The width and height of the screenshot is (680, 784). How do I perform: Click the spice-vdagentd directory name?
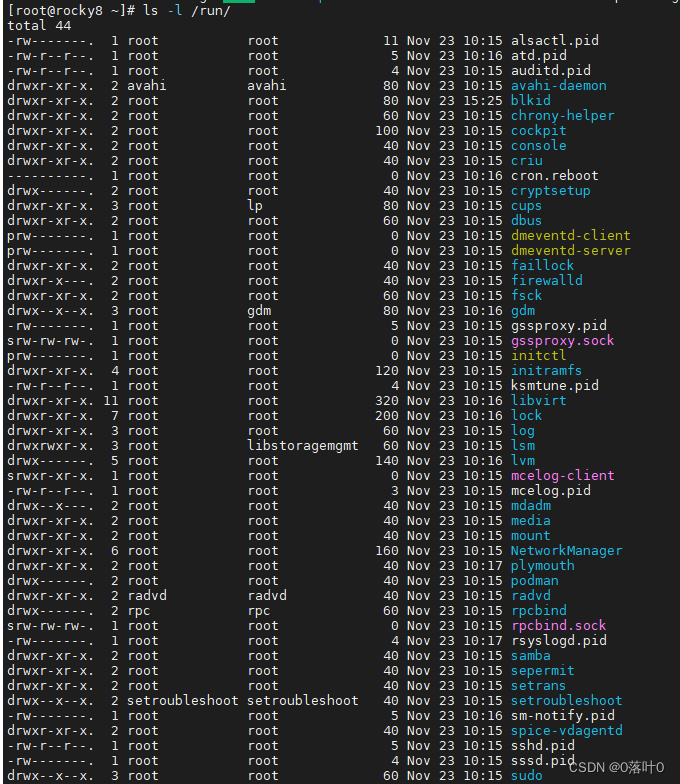pos(566,730)
